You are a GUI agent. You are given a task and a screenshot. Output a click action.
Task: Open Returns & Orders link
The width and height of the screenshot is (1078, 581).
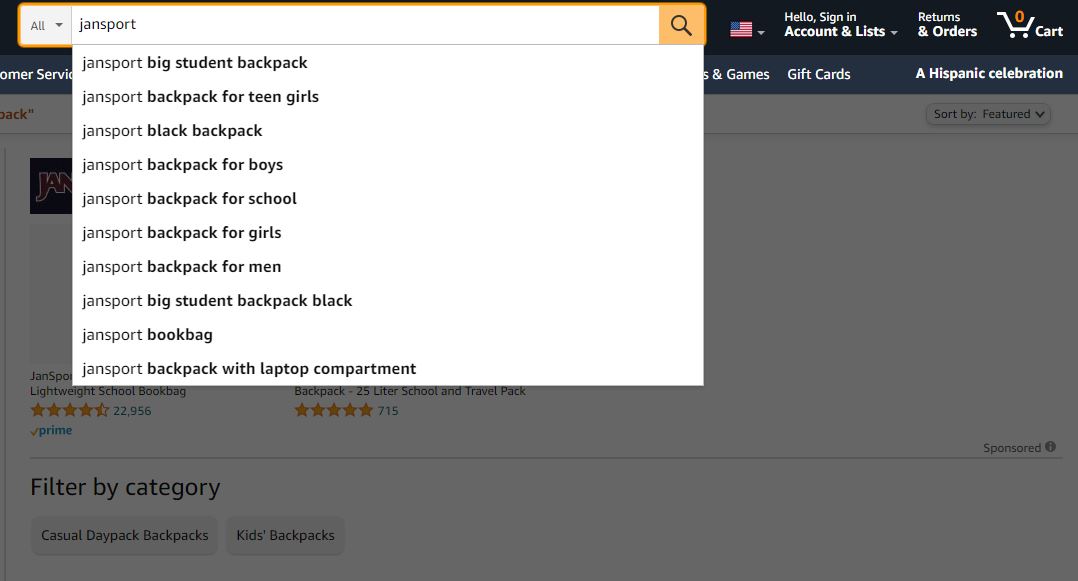click(947, 25)
